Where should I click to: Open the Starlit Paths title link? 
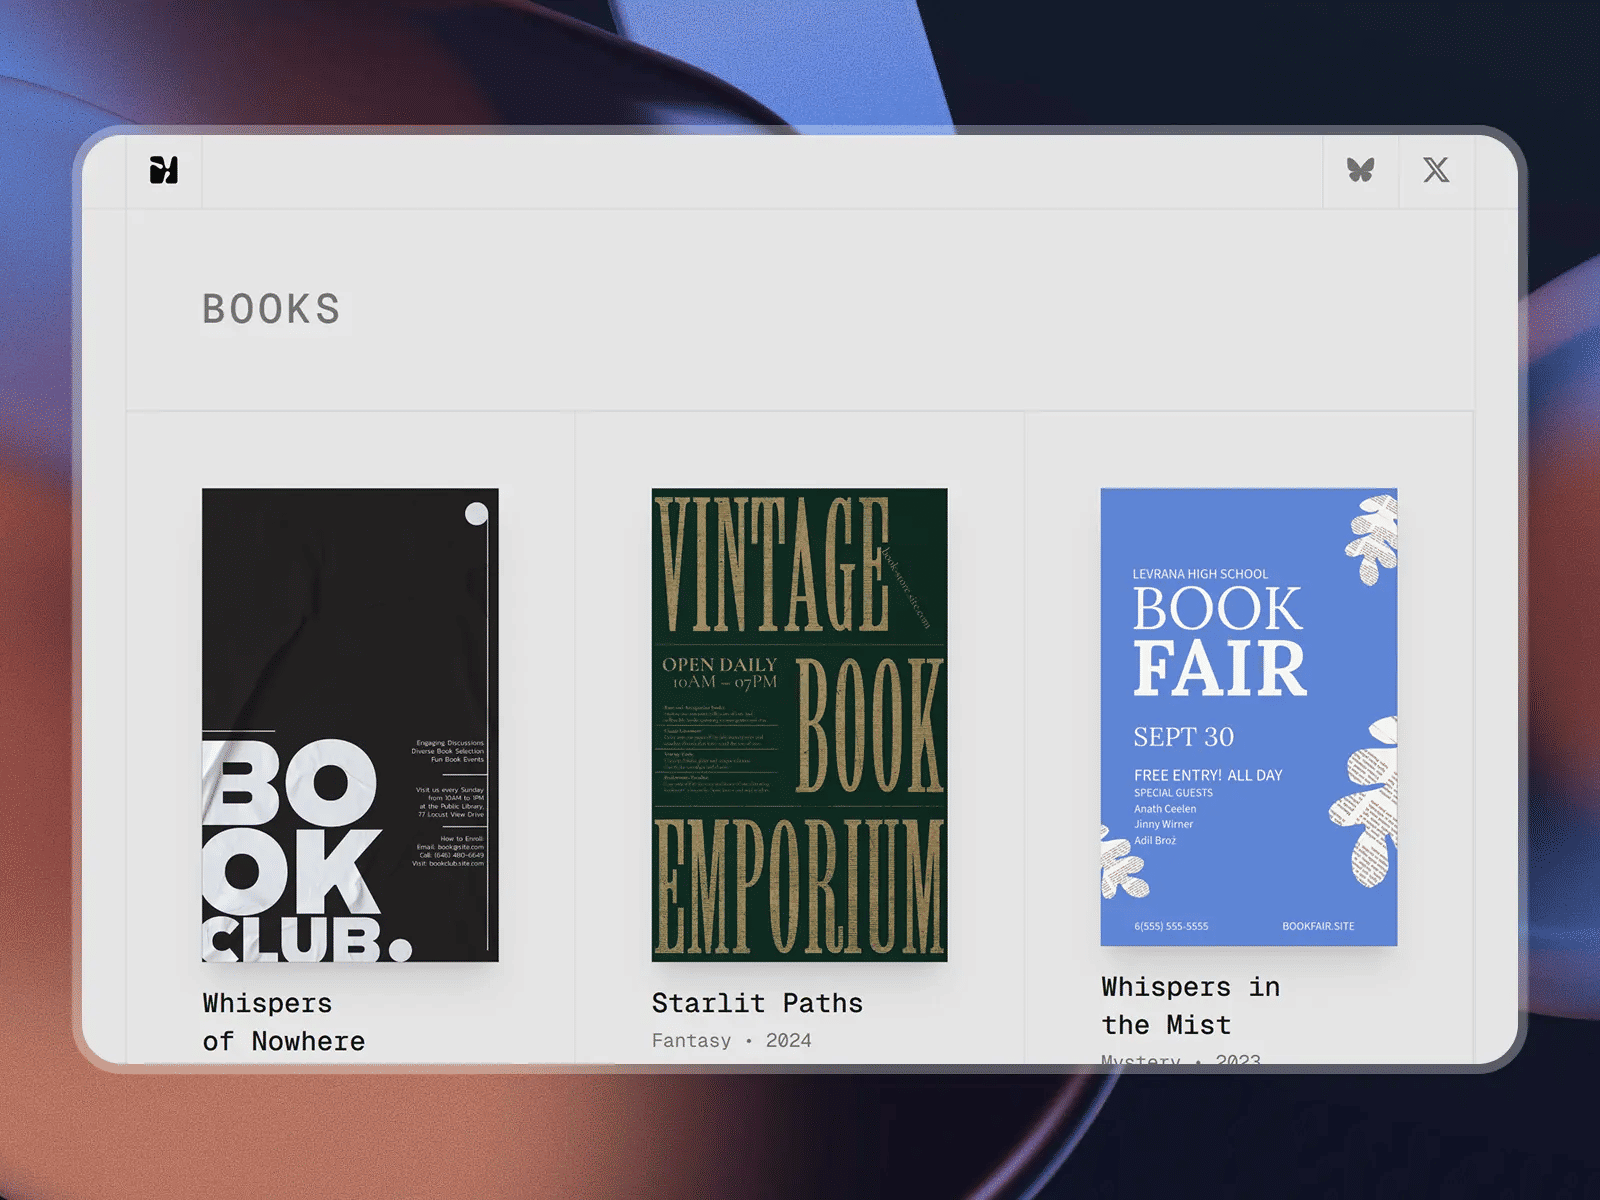(757, 1003)
